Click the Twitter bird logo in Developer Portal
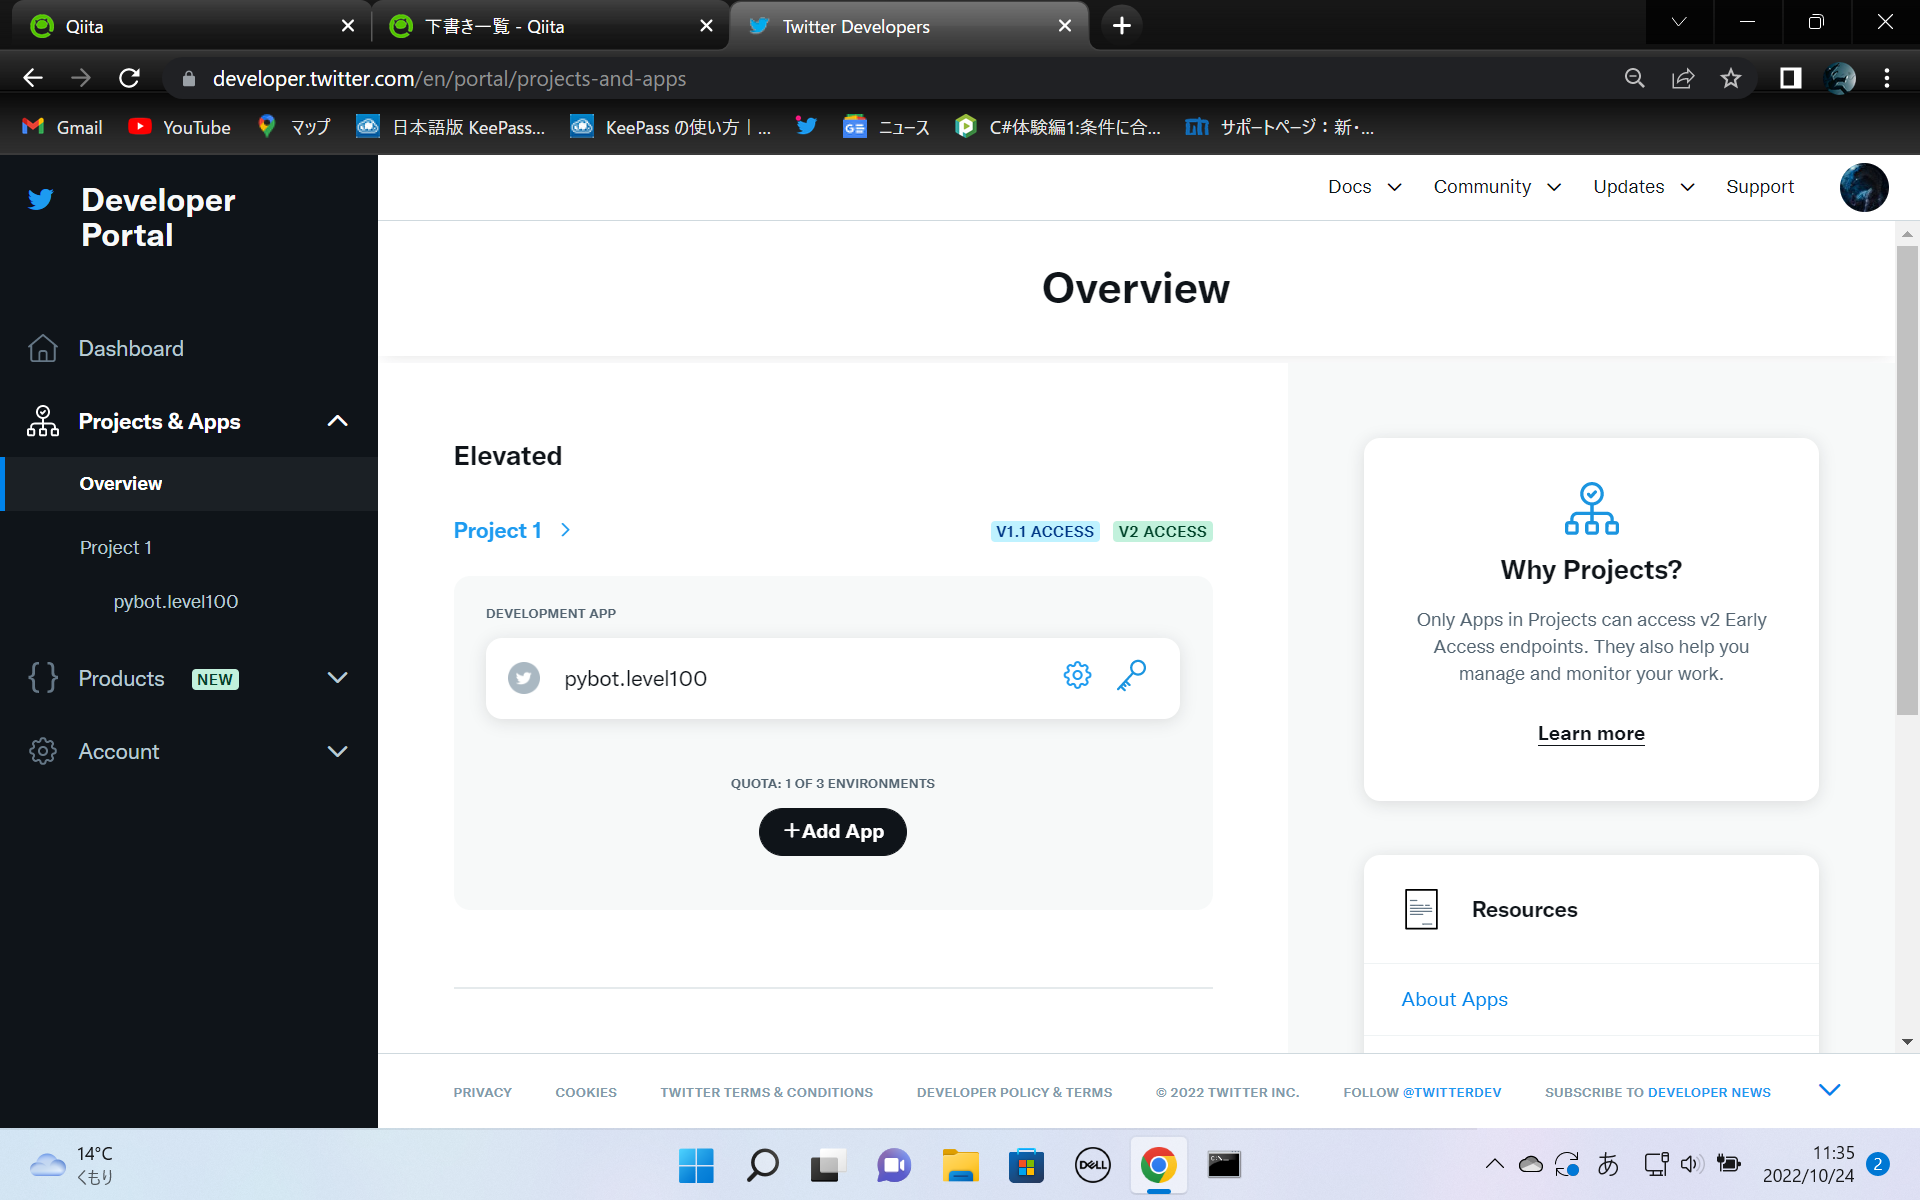The image size is (1920, 1200). pos(41,199)
